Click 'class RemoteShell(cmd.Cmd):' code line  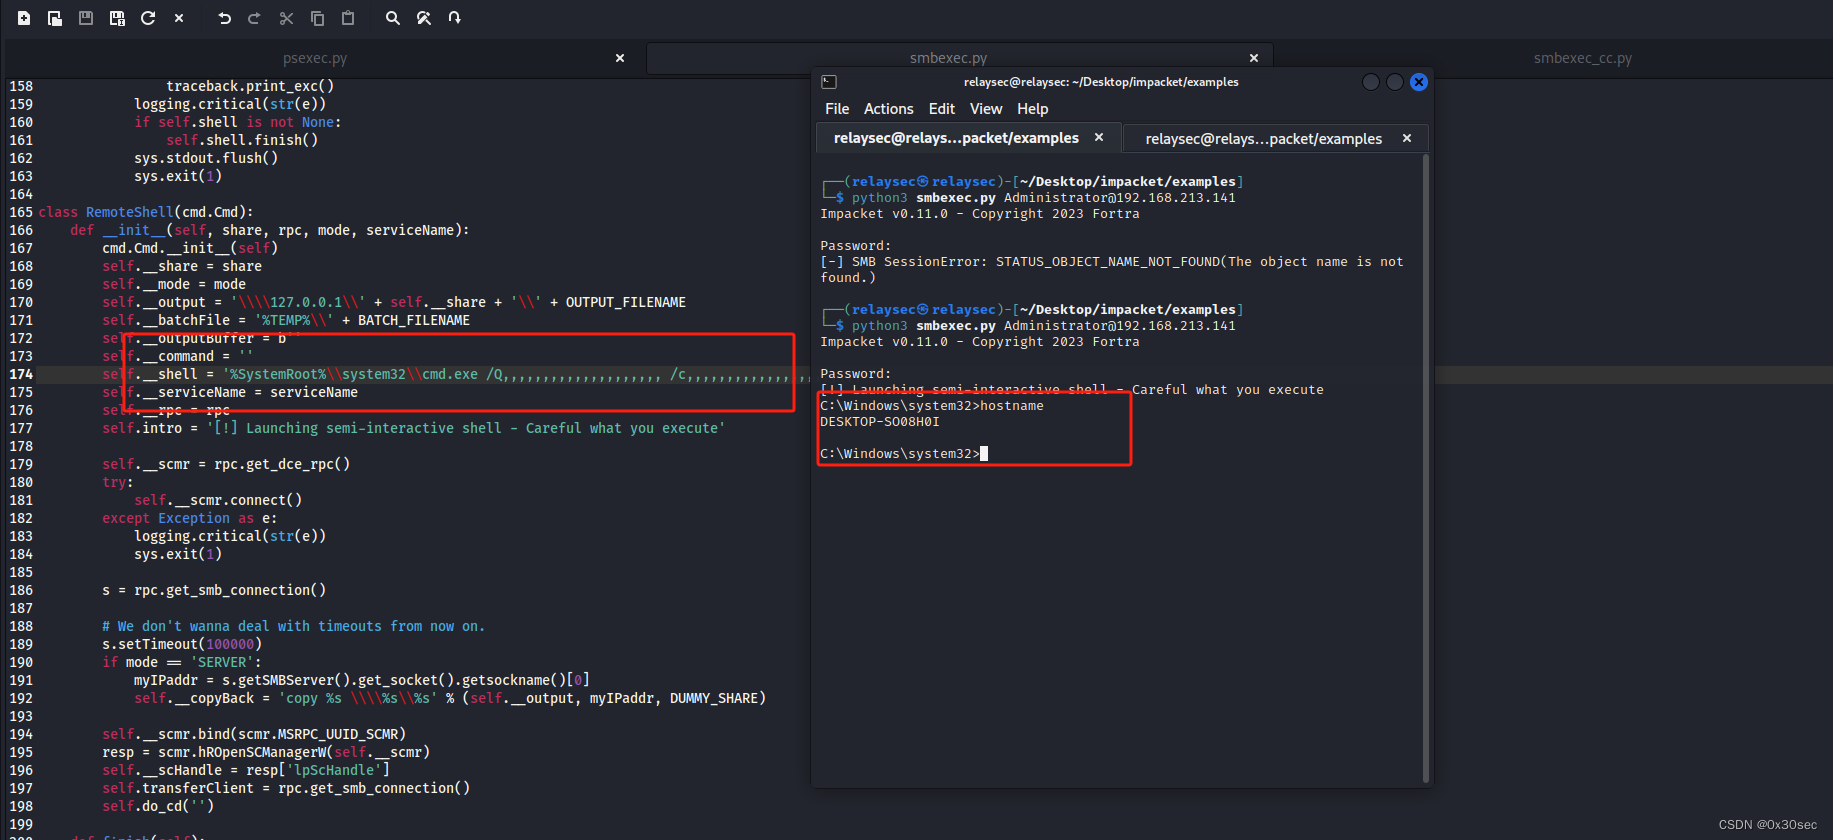click(146, 212)
